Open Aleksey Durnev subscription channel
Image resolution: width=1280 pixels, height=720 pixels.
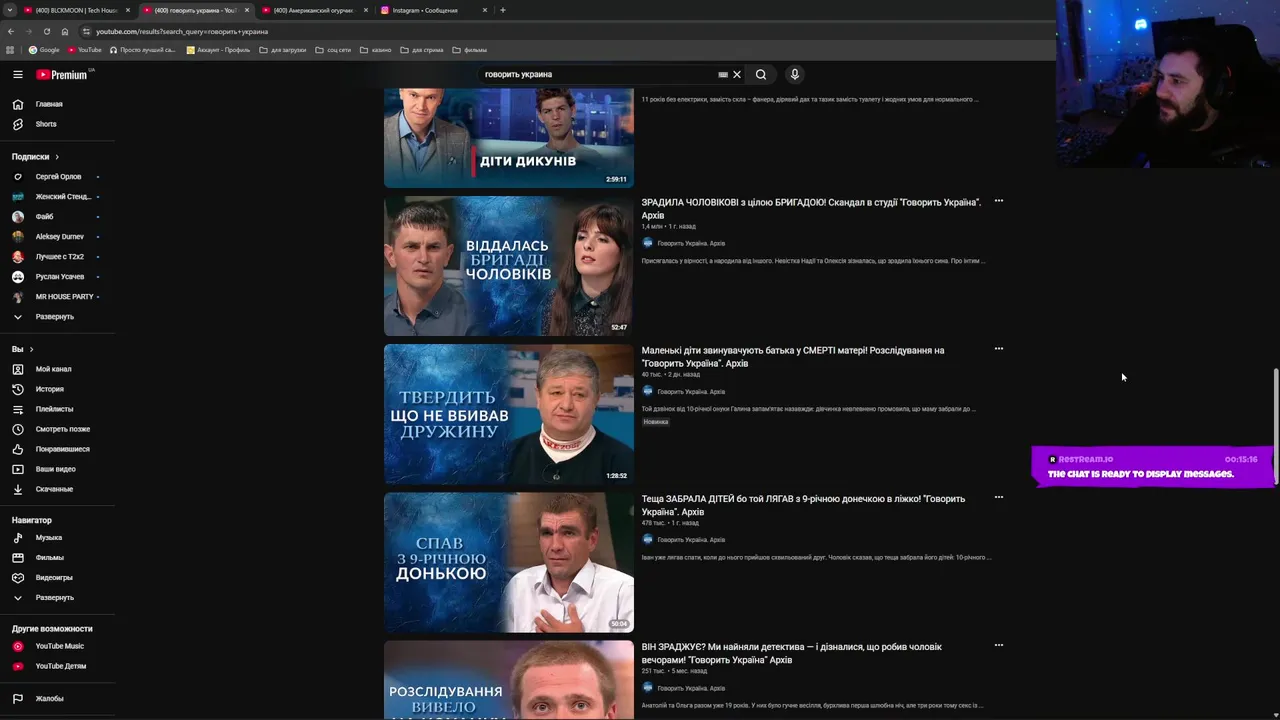point(57,237)
